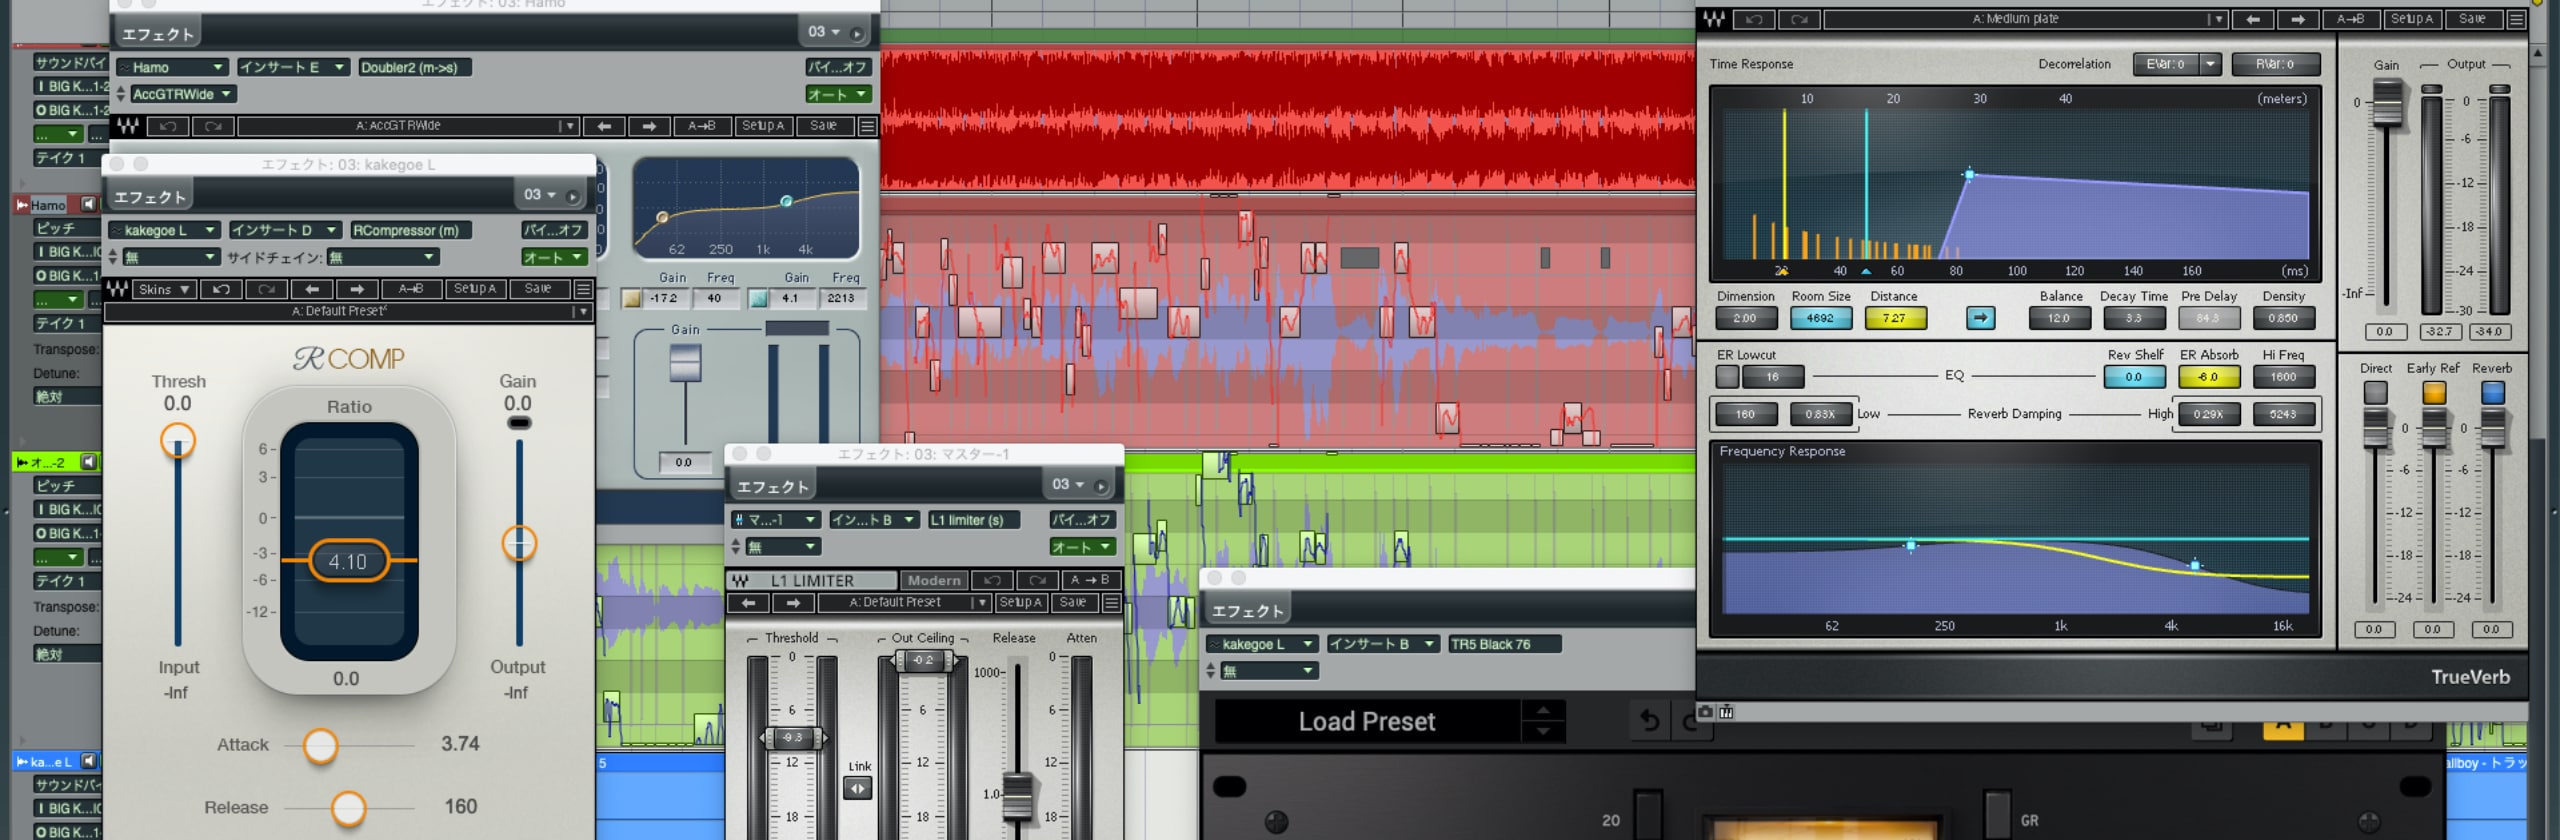This screenshot has height=840, width=2560.
Task: Mute the Hamo track speaker icon
Action: coord(88,204)
